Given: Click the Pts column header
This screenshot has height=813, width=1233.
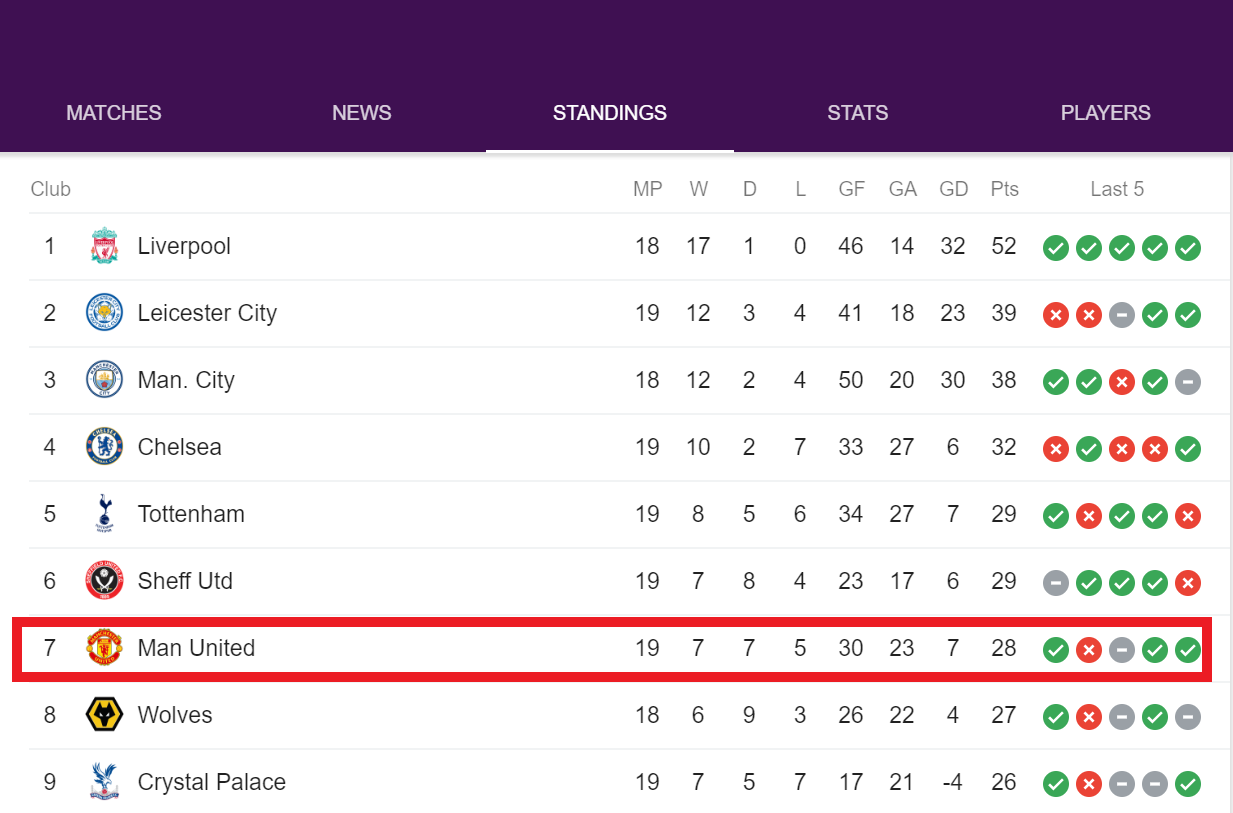Looking at the screenshot, I should pyautogui.click(x=1005, y=189).
